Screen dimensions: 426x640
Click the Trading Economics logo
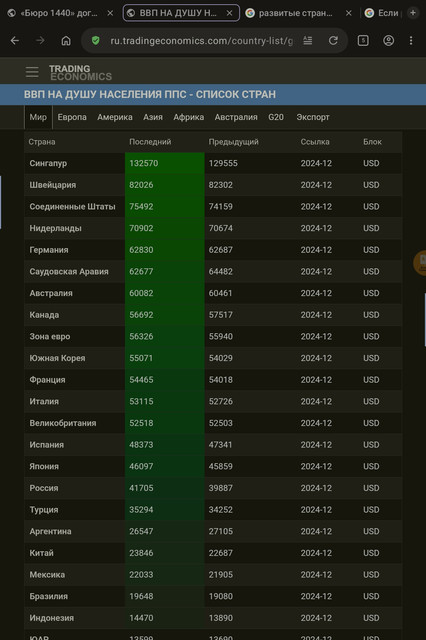pos(80,73)
